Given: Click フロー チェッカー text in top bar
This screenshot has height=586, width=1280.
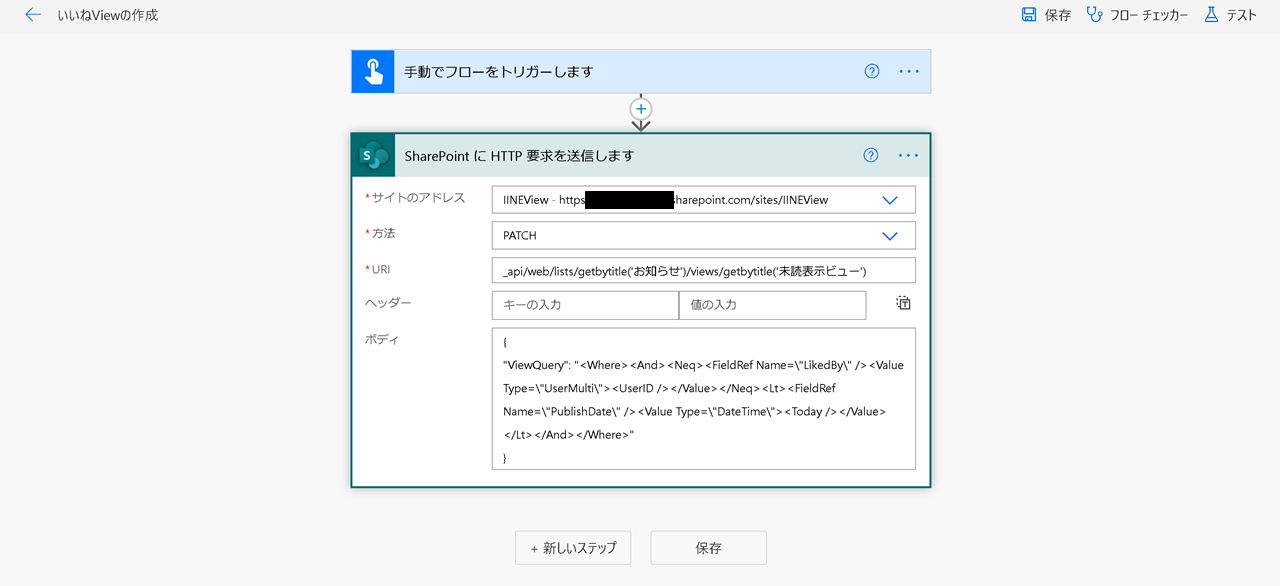Looking at the screenshot, I should click(x=1149, y=15).
